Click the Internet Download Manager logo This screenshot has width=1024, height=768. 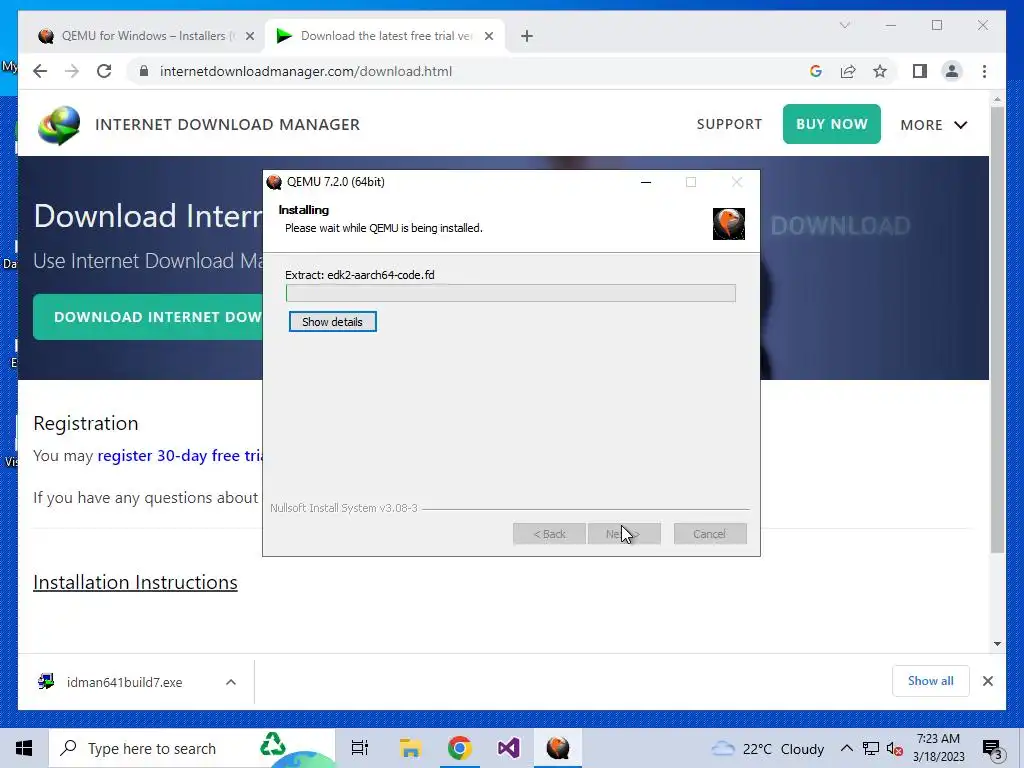point(59,125)
